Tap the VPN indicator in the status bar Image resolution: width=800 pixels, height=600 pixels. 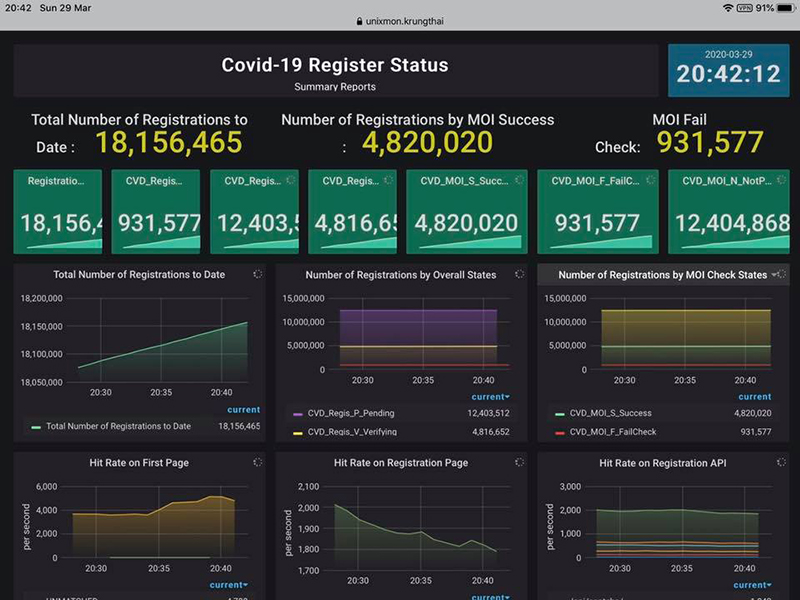(745, 8)
